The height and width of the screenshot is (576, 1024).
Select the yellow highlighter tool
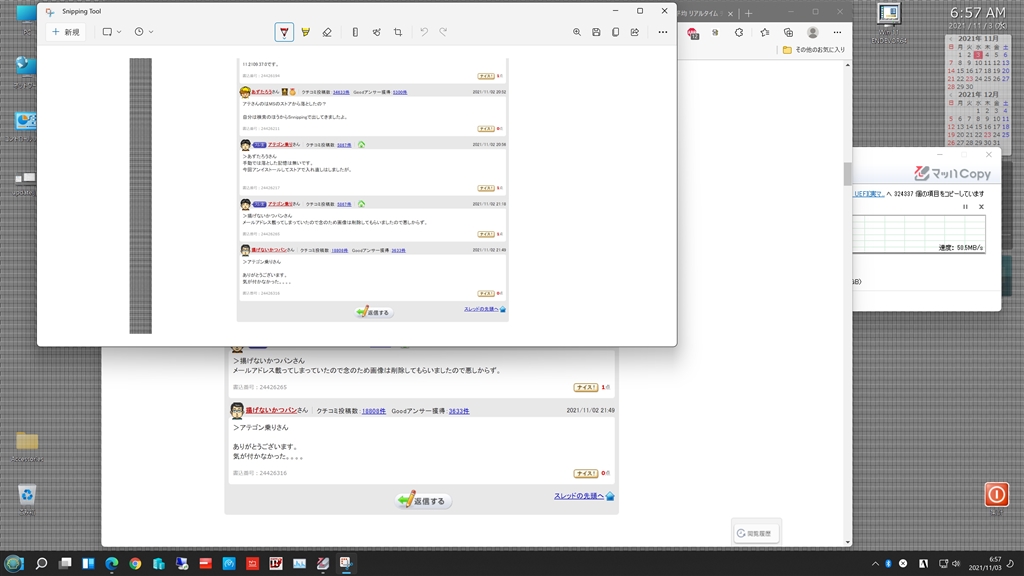[306, 32]
